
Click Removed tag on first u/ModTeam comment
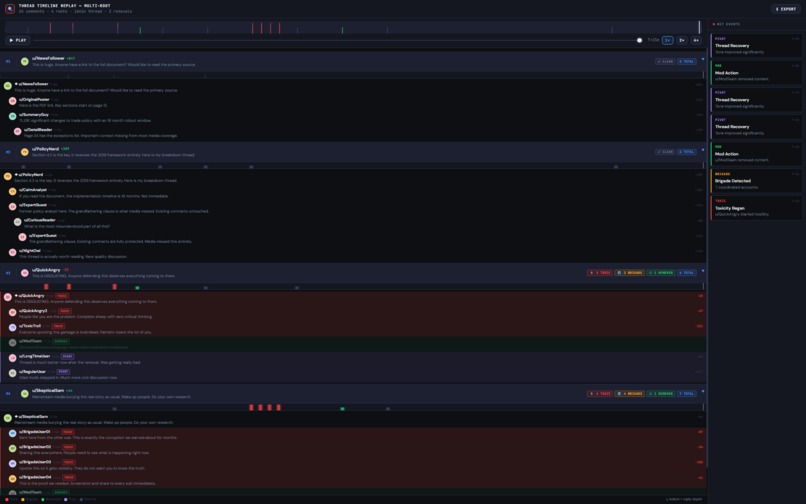click(x=61, y=341)
